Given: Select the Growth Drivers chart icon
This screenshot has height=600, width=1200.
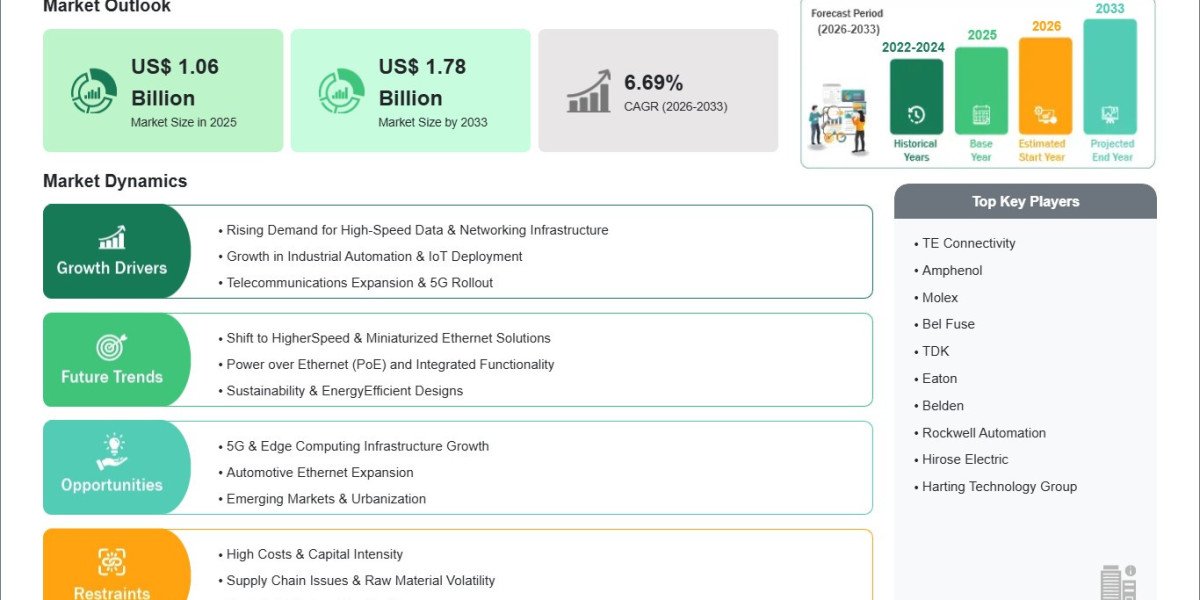Looking at the screenshot, I should [x=112, y=237].
